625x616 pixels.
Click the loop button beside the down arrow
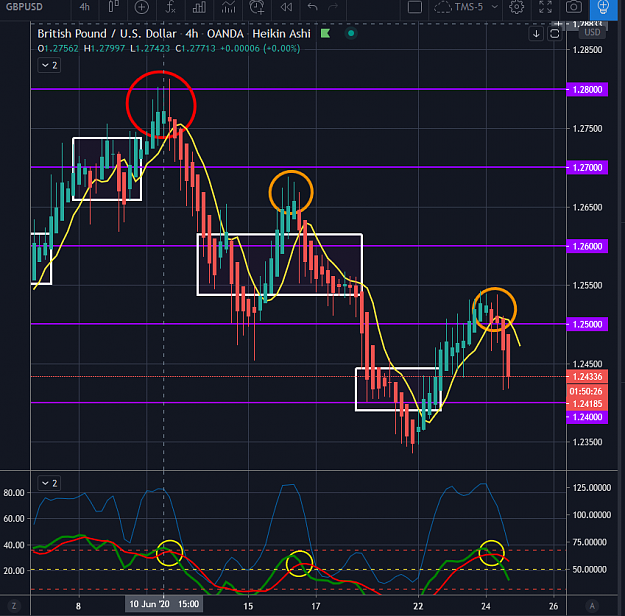[x=554, y=34]
